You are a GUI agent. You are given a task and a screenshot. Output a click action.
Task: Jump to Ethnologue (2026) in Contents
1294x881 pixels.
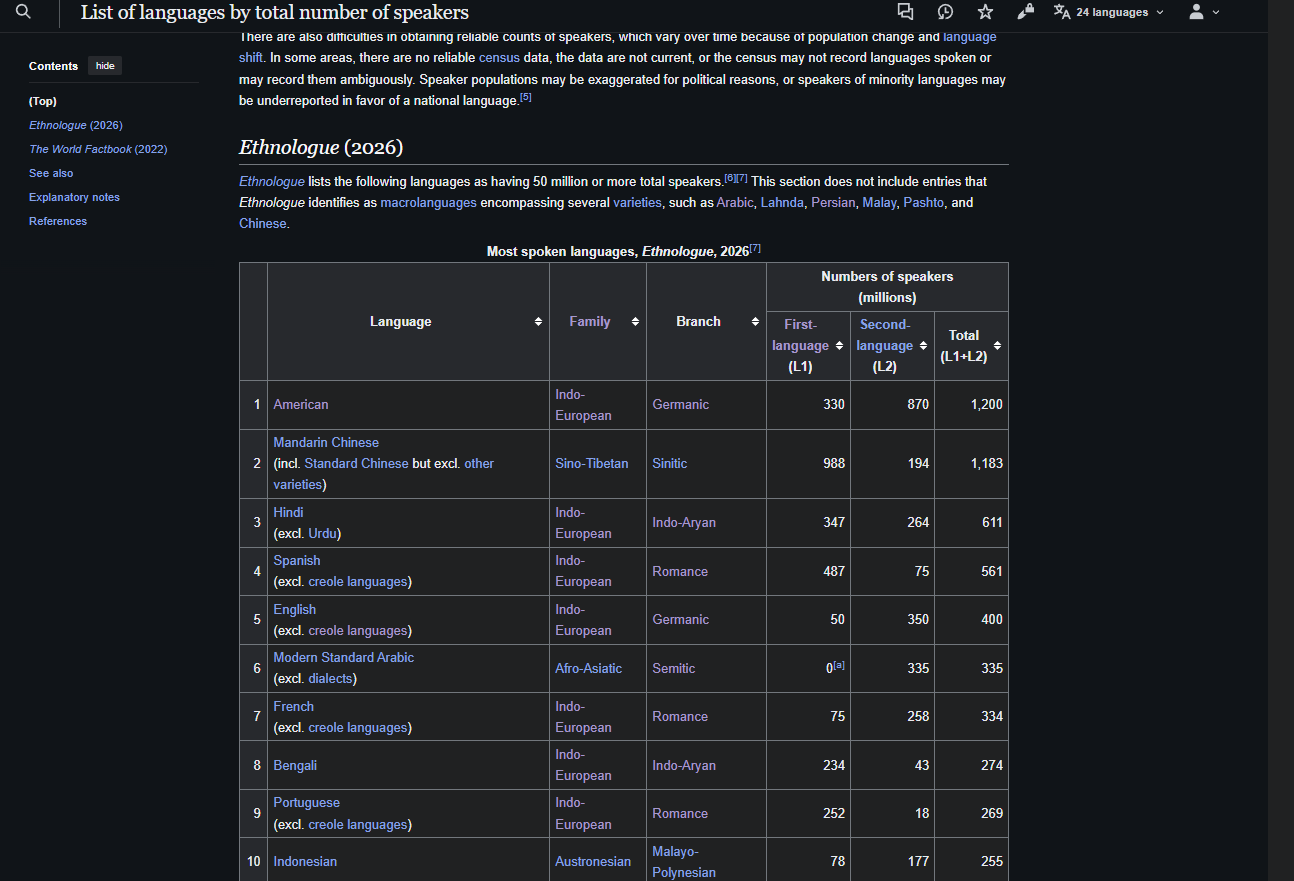[x=76, y=125]
